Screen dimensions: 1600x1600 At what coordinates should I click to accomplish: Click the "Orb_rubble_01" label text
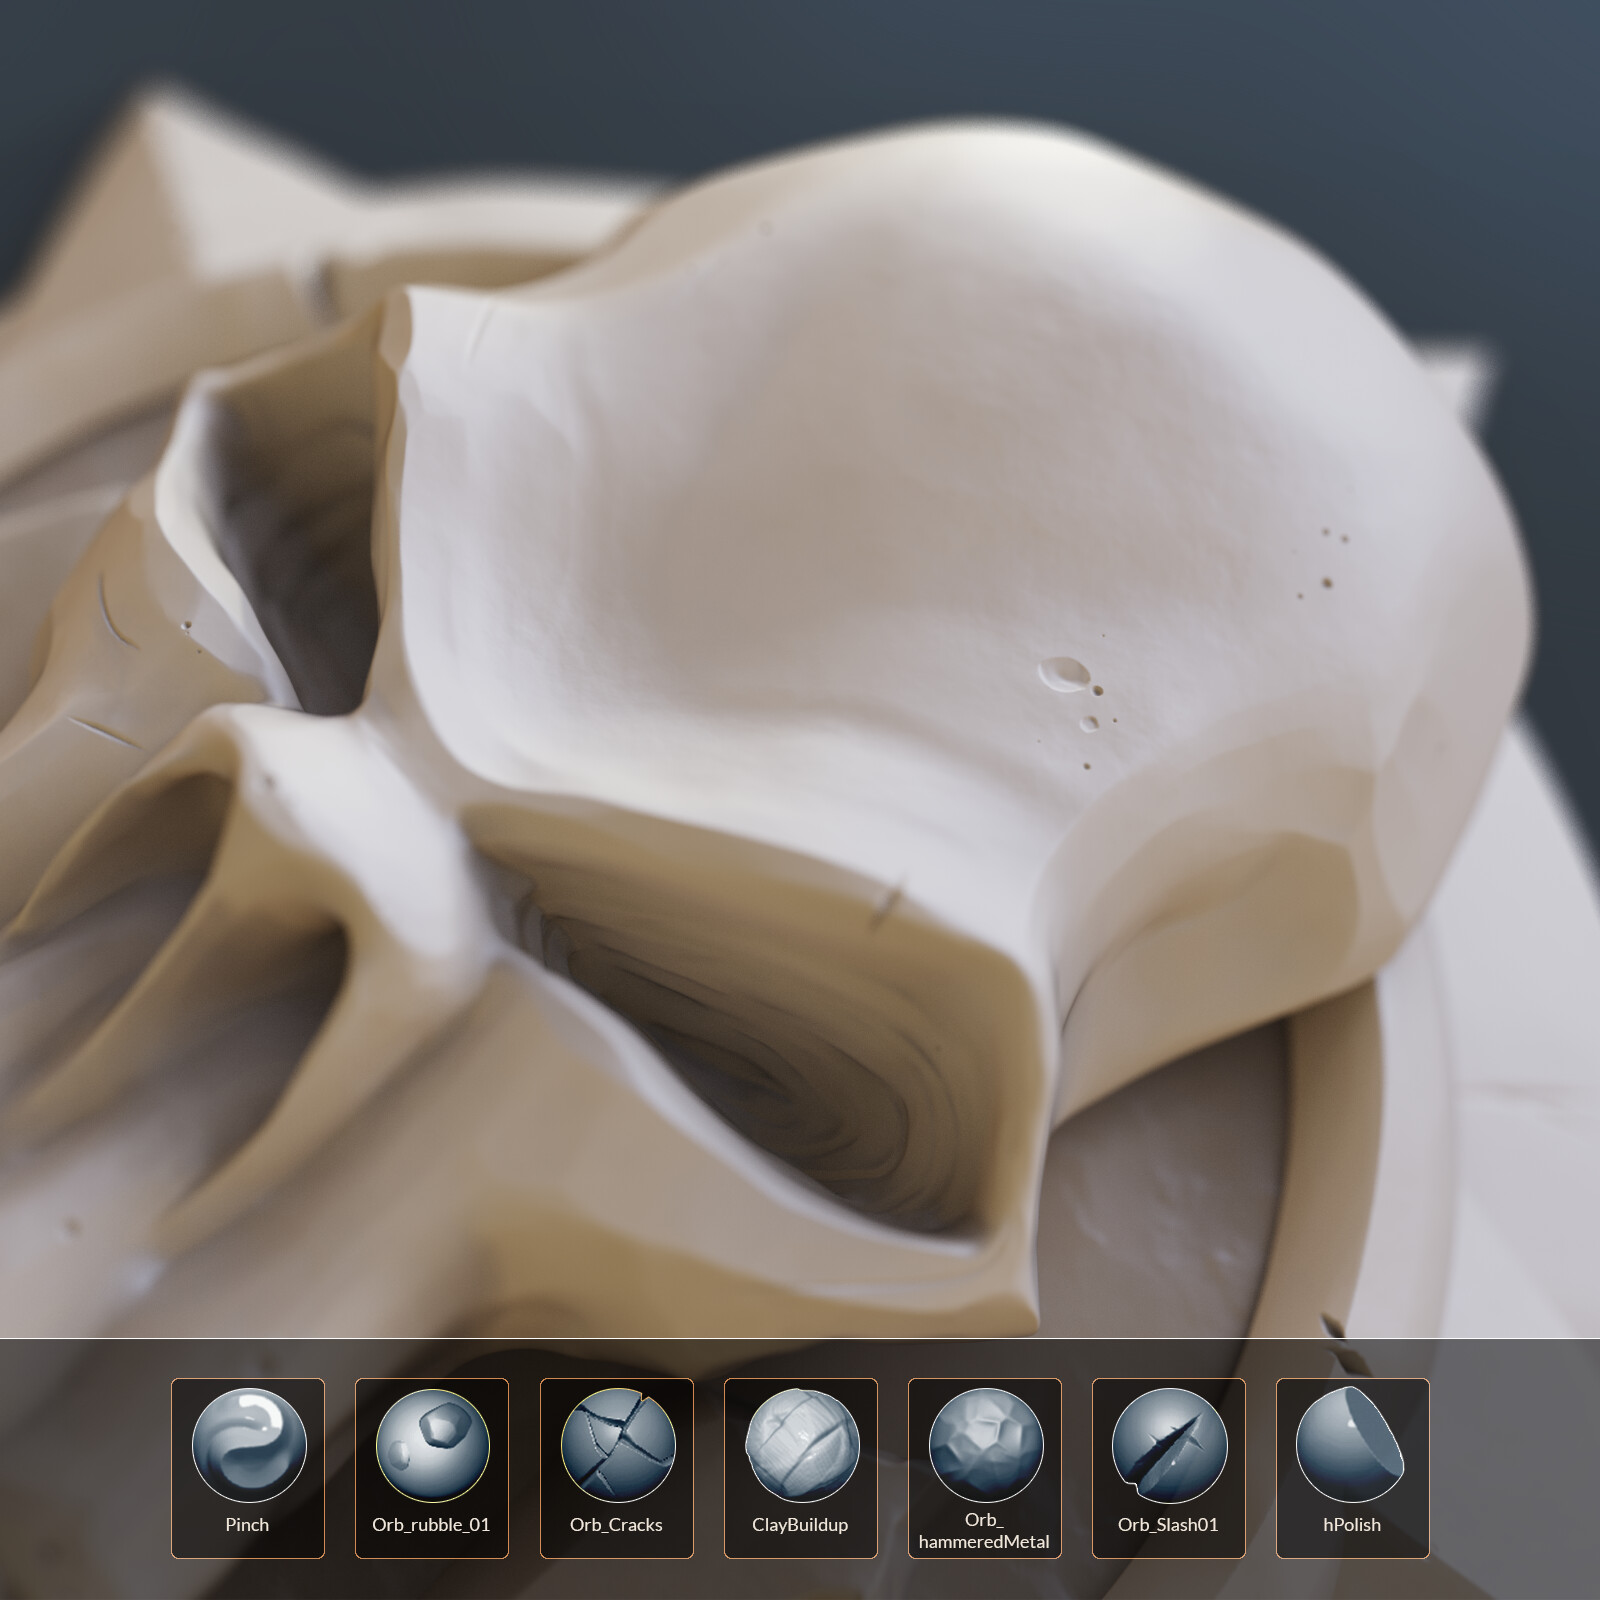tap(431, 1525)
